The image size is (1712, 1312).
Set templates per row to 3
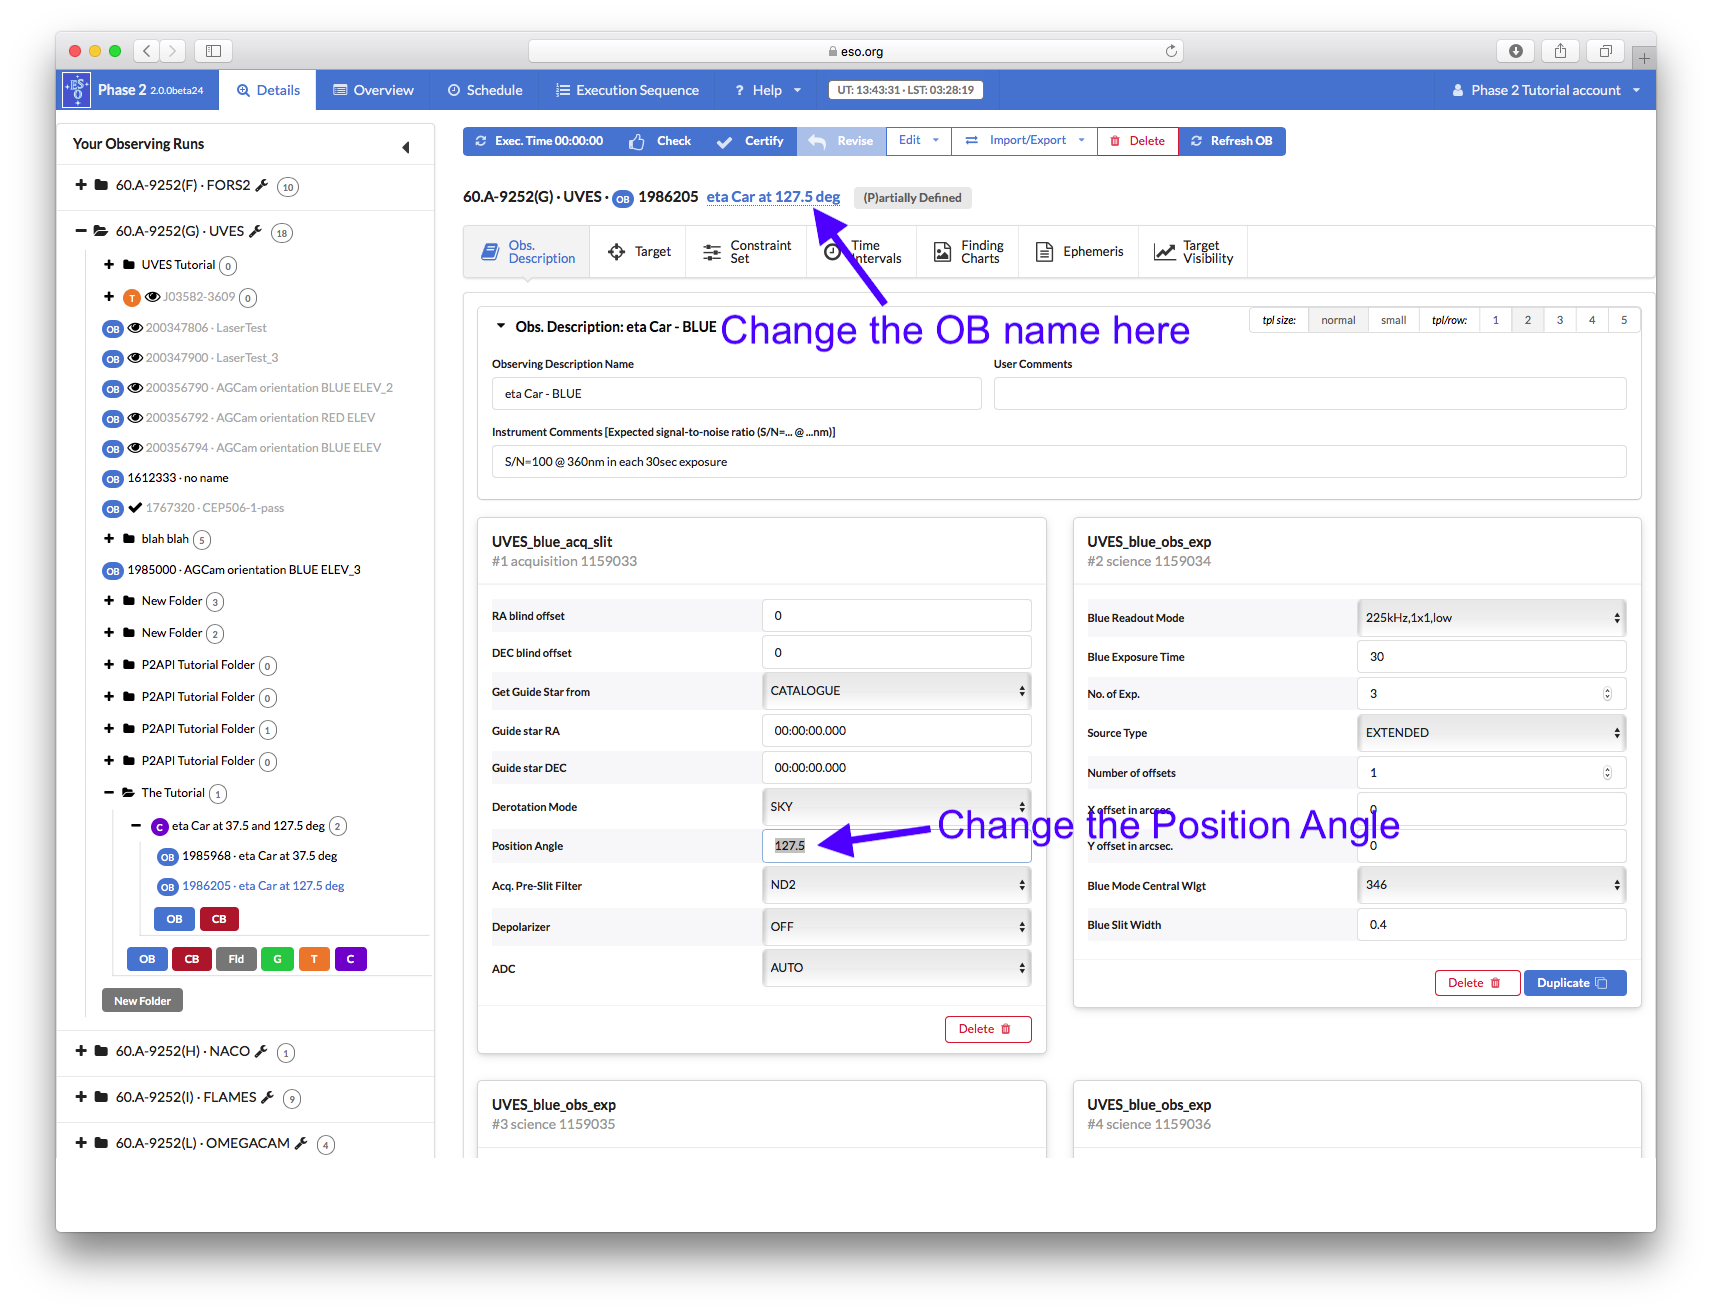pos(1560,320)
